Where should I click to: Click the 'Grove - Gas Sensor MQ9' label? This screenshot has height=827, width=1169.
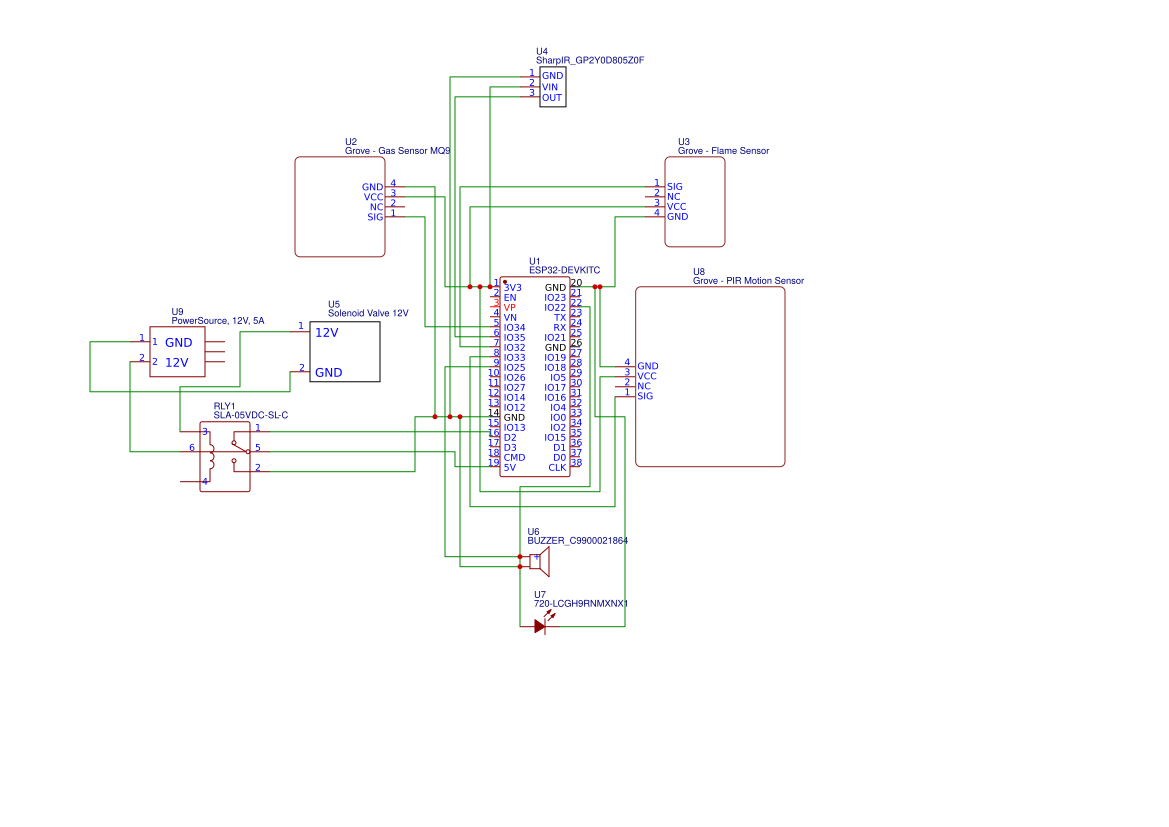pyautogui.click(x=397, y=151)
